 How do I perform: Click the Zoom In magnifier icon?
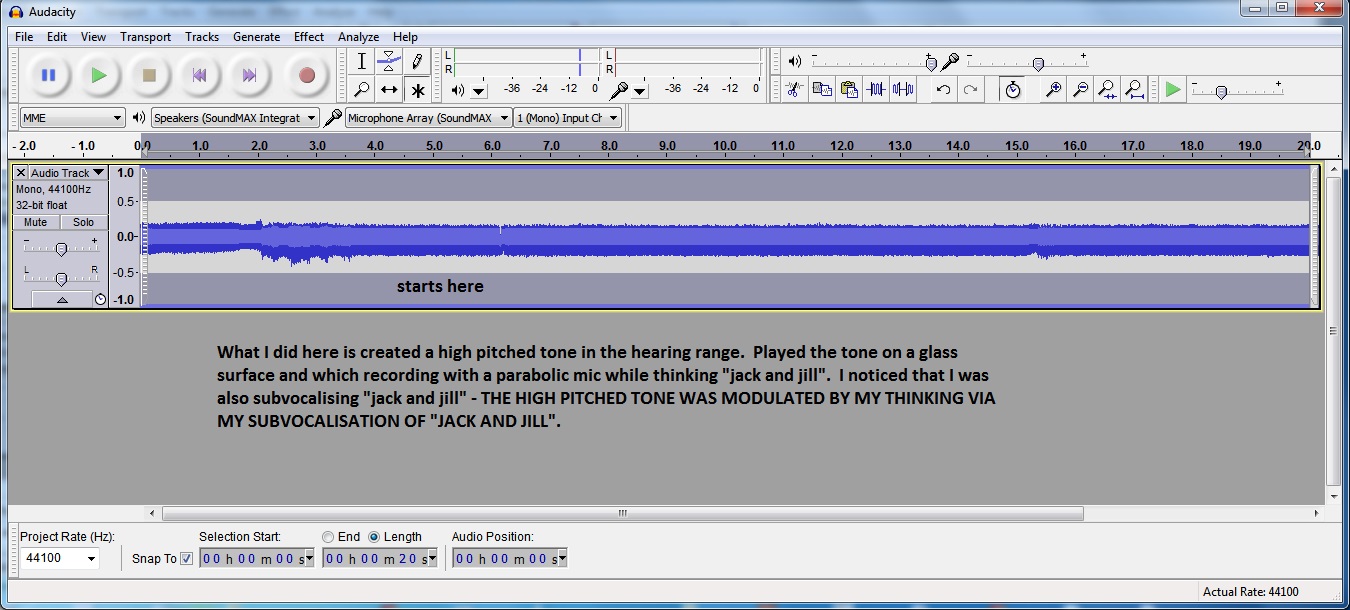pyautogui.click(x=1051, y=89)
